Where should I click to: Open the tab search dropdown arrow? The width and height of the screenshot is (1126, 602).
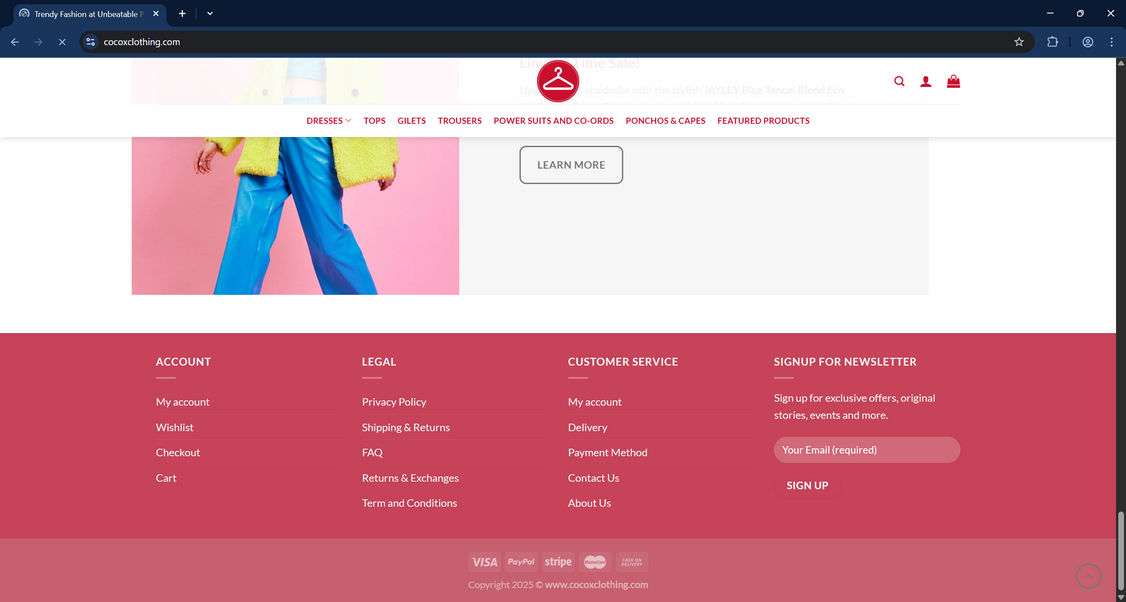210,14
